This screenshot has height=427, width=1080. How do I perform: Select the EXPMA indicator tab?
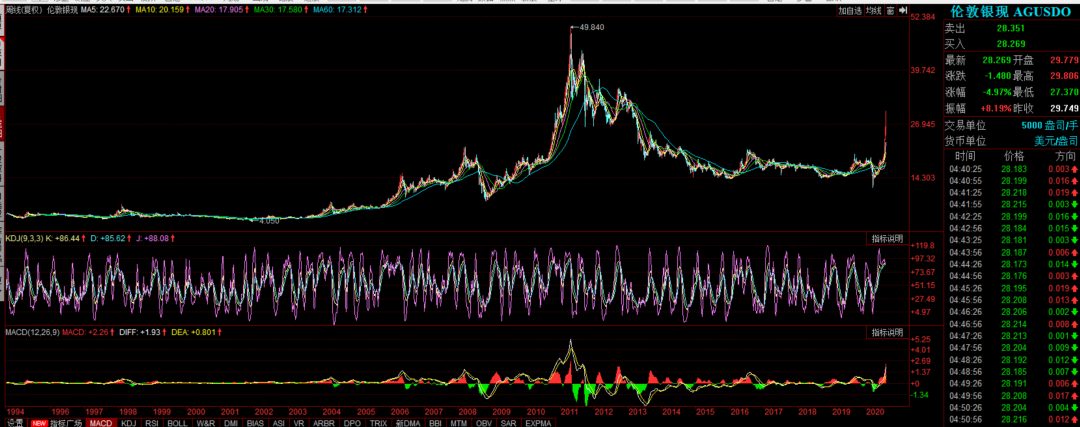538,422
